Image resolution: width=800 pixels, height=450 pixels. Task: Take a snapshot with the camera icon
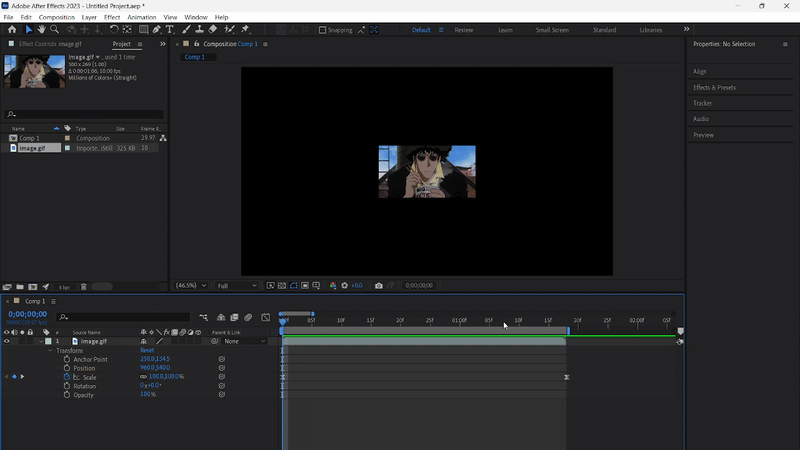[x=379, y=286]
